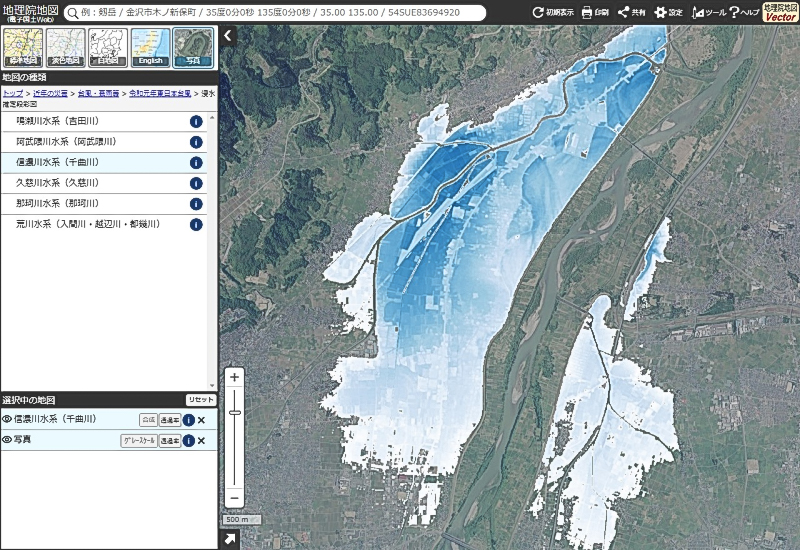Toggle visibility eye of selected 写真 layer
The width and height of the screenshot is (800, 550).
[x=7, y=439]
